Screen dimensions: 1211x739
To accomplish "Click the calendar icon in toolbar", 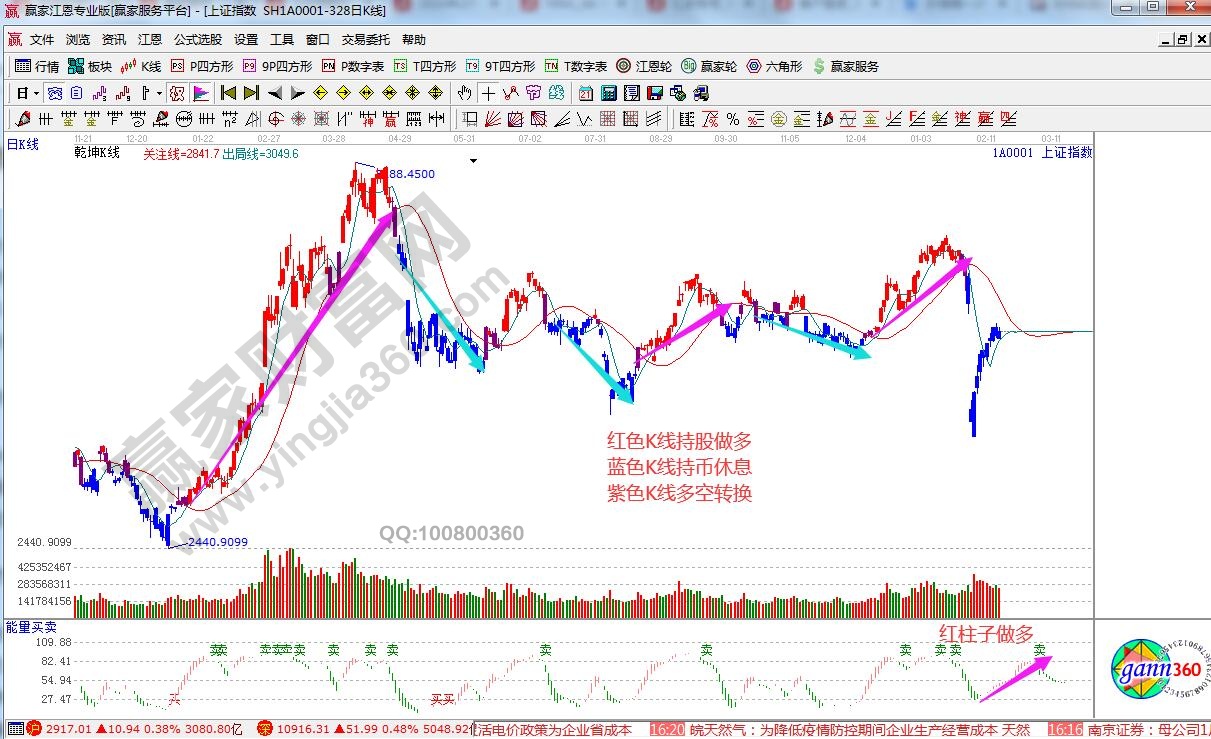I will click(585, 93).
